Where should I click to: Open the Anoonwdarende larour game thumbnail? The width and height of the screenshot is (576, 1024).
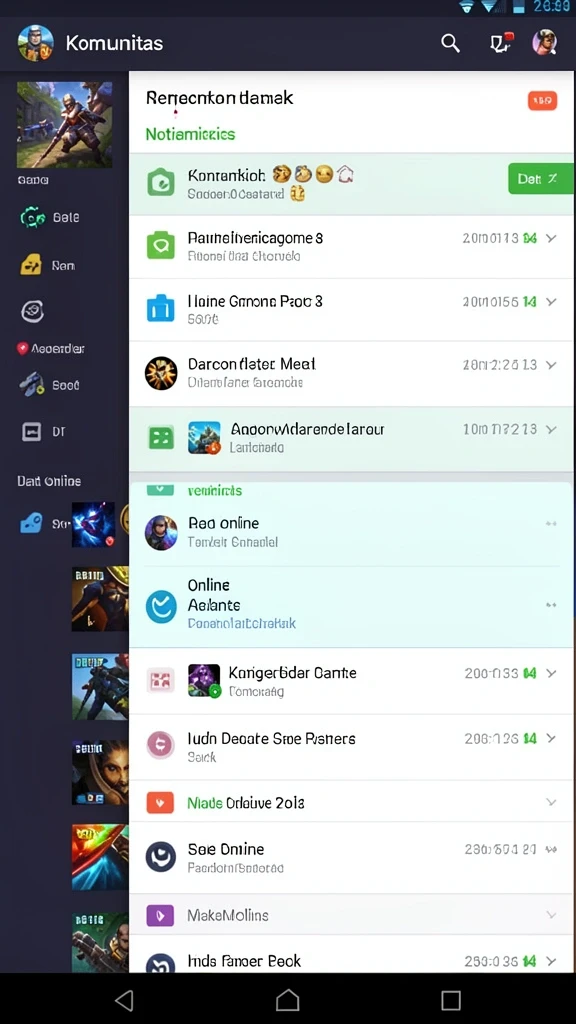(204, 438)
